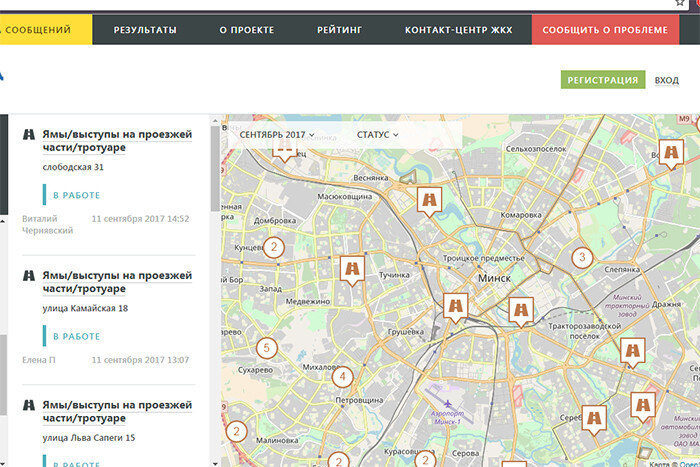Open report title for улица Льва Сапеги 15
700x467 pixels.
pyautogui.click(x=117, y=411)
